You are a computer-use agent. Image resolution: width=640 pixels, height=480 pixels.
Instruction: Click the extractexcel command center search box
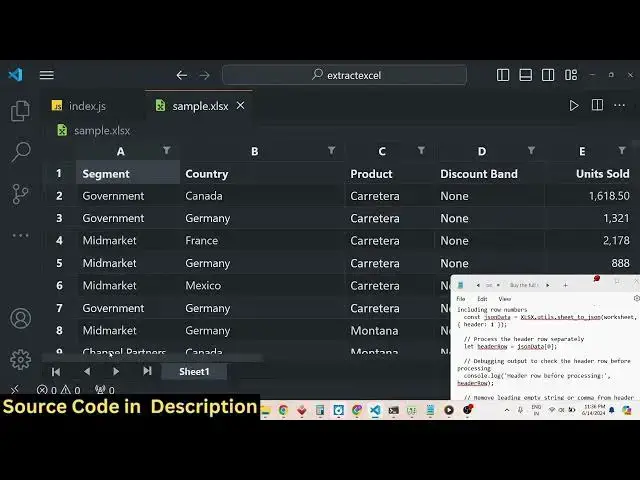pos(344,75)
